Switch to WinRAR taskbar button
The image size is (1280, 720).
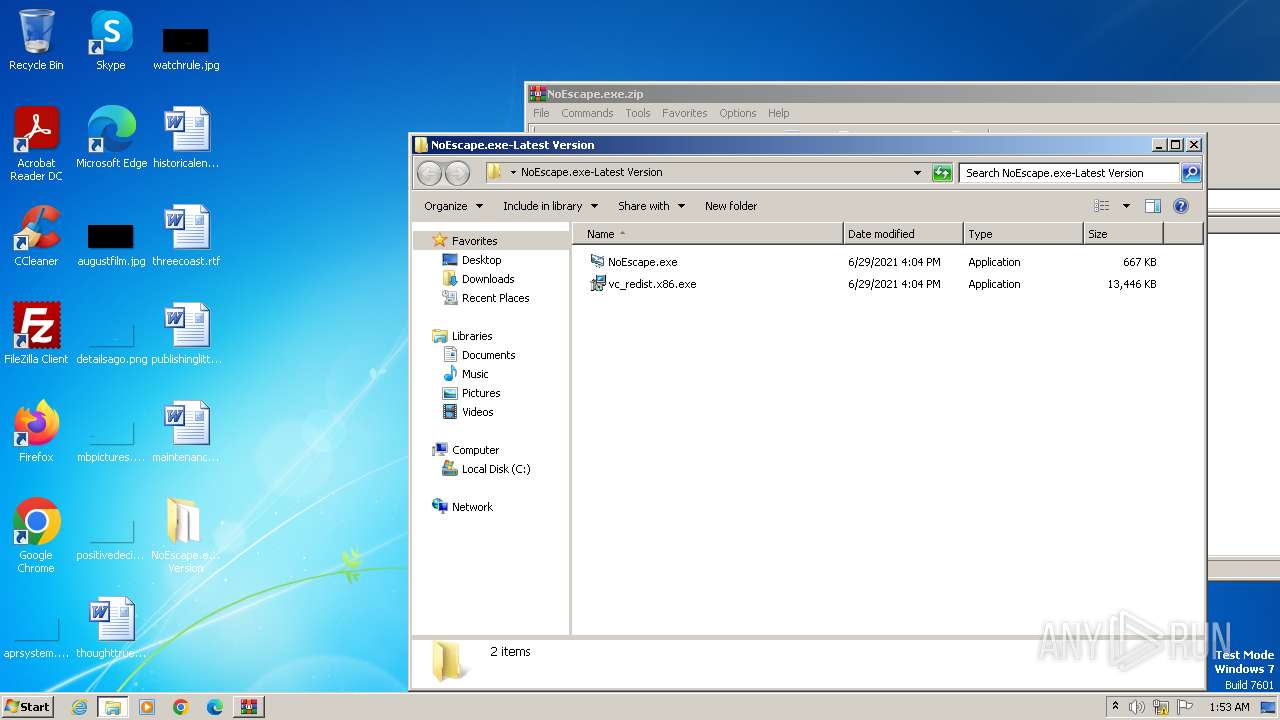tap(249, 707)
